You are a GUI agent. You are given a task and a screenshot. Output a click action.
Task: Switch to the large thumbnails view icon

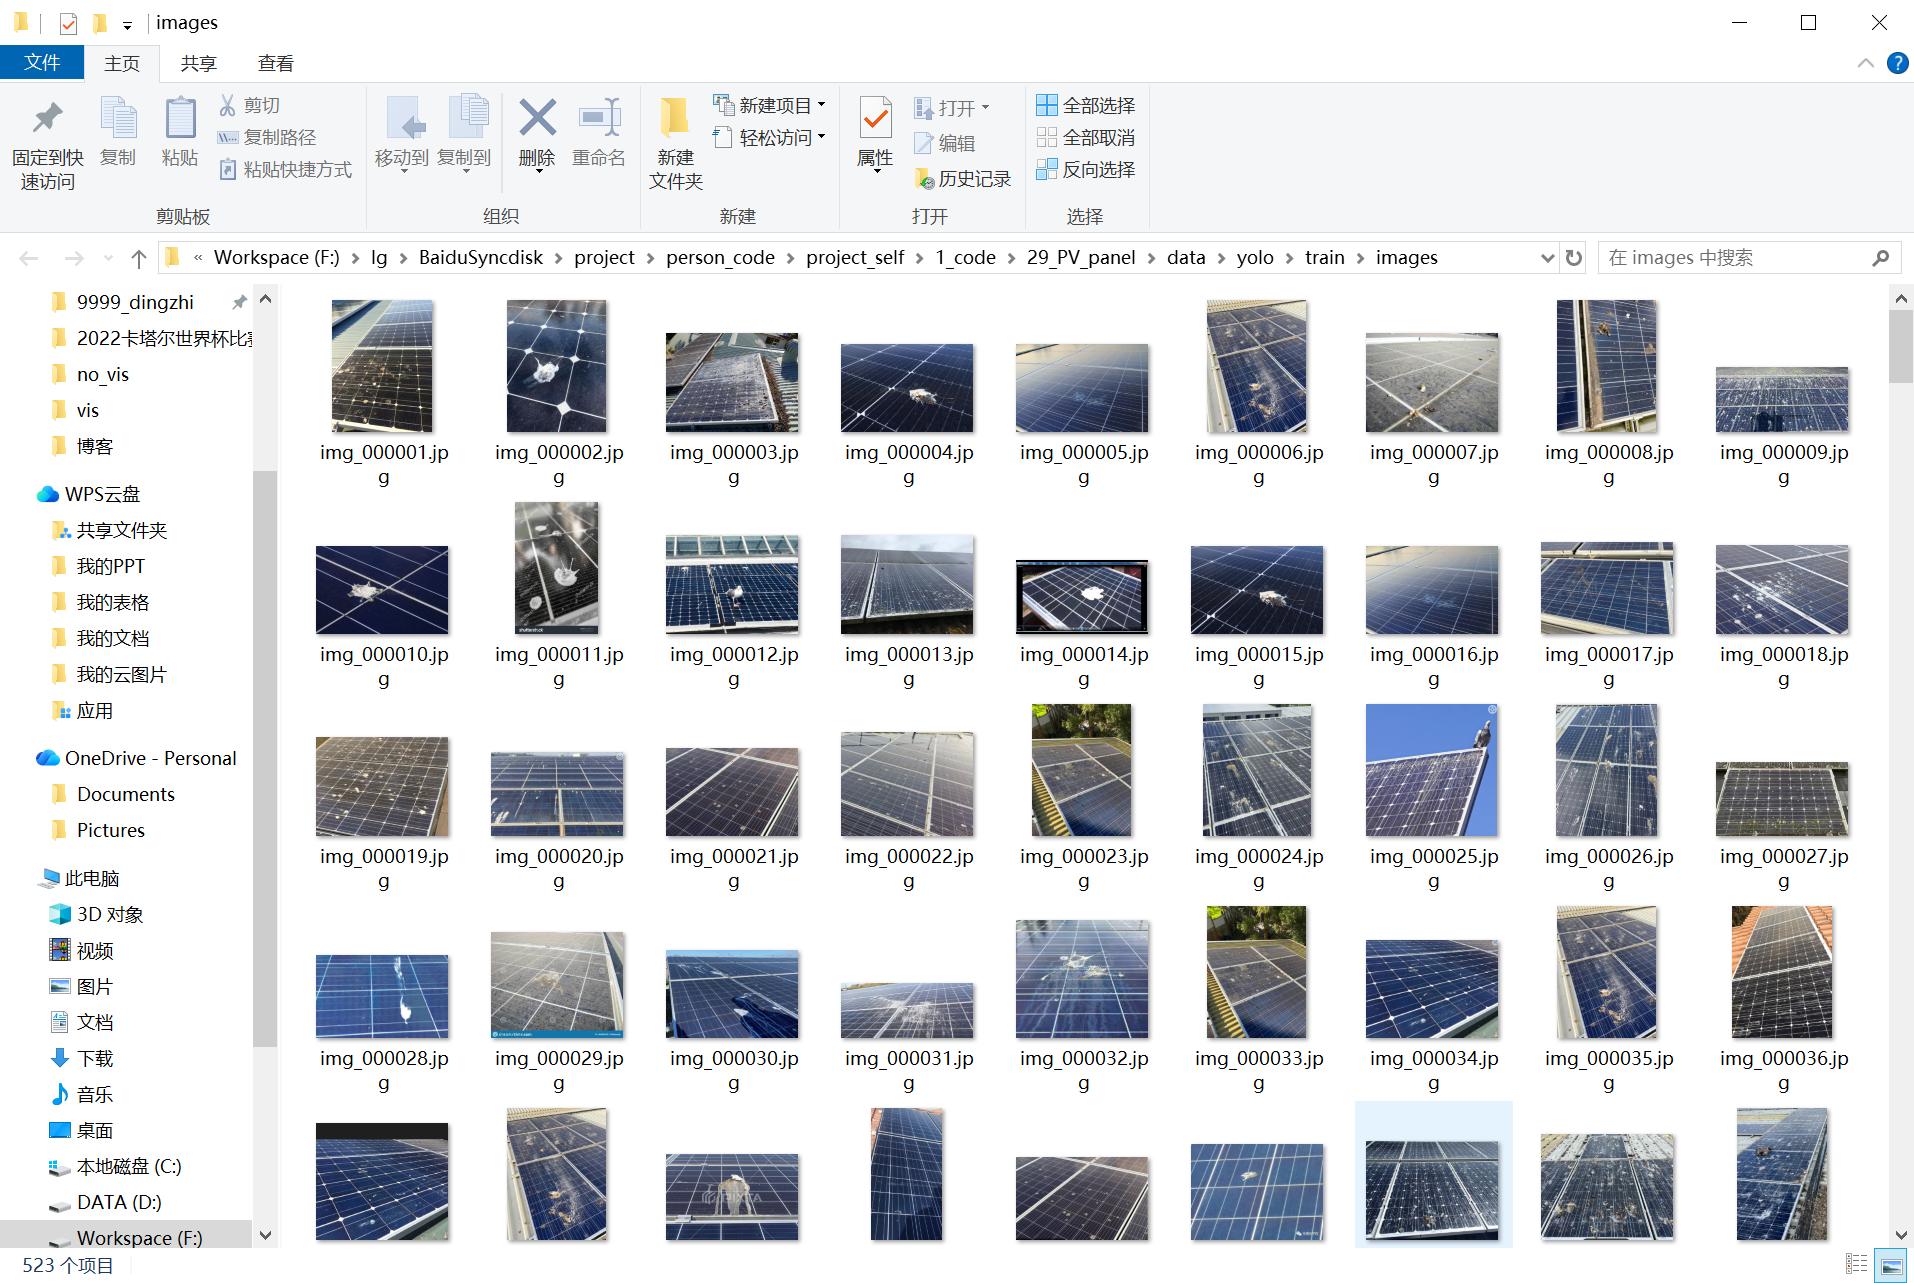click(1889, 1264)
